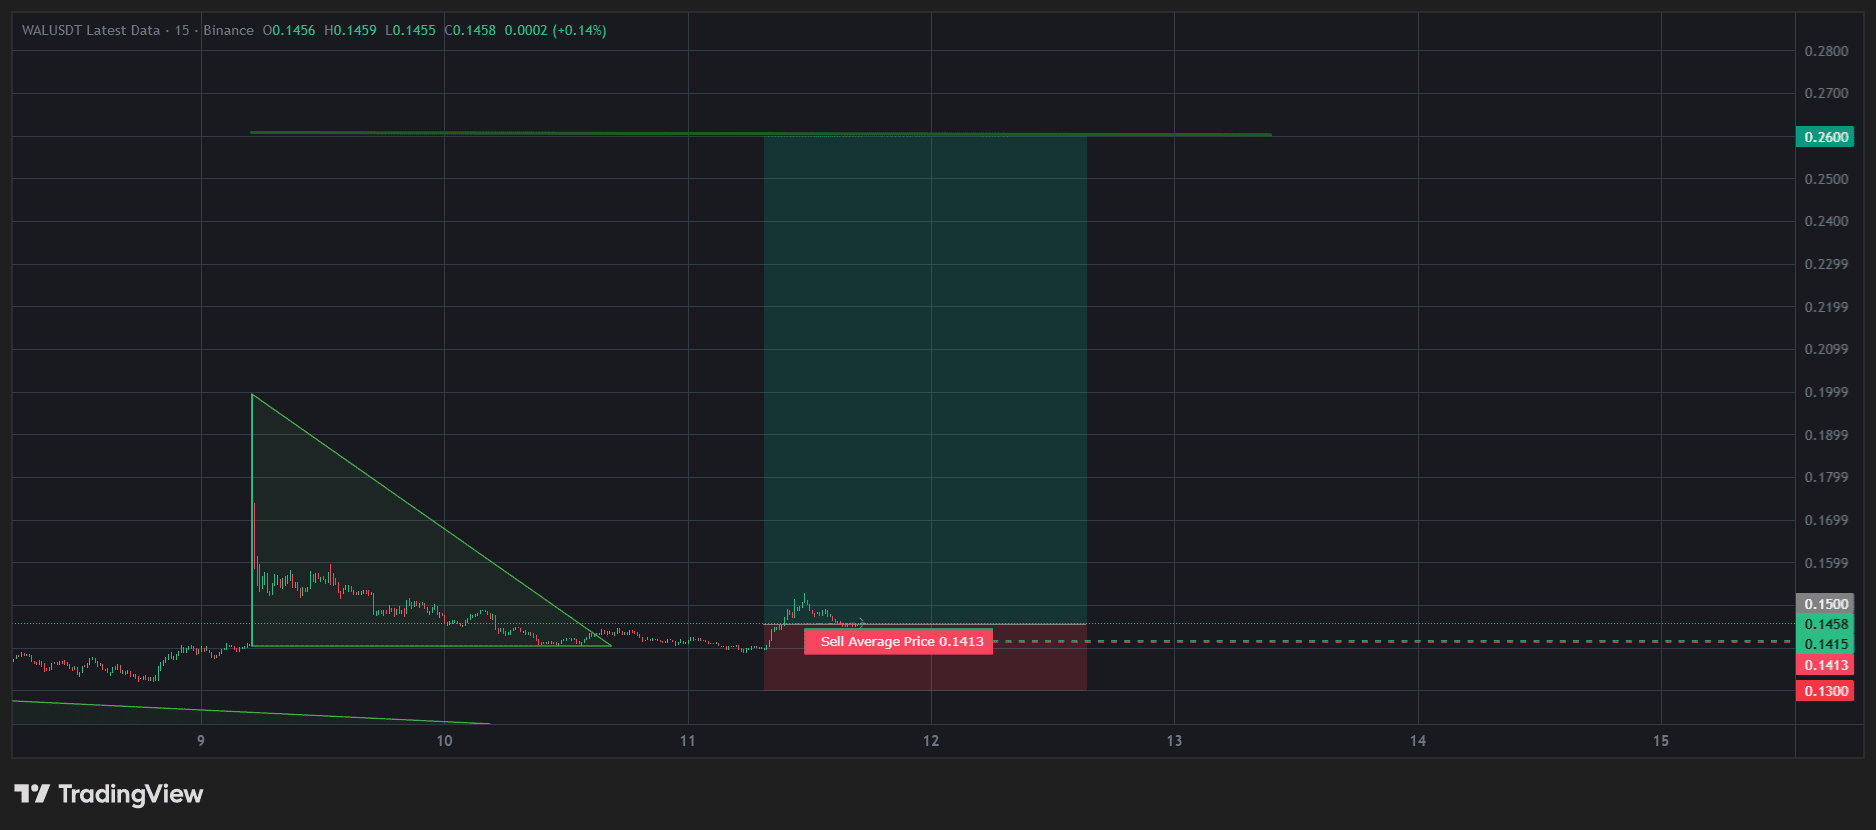Click the close value C0.1458 in the legend
The width and height of the screenshot is (1876, 830).
(470, 30)
